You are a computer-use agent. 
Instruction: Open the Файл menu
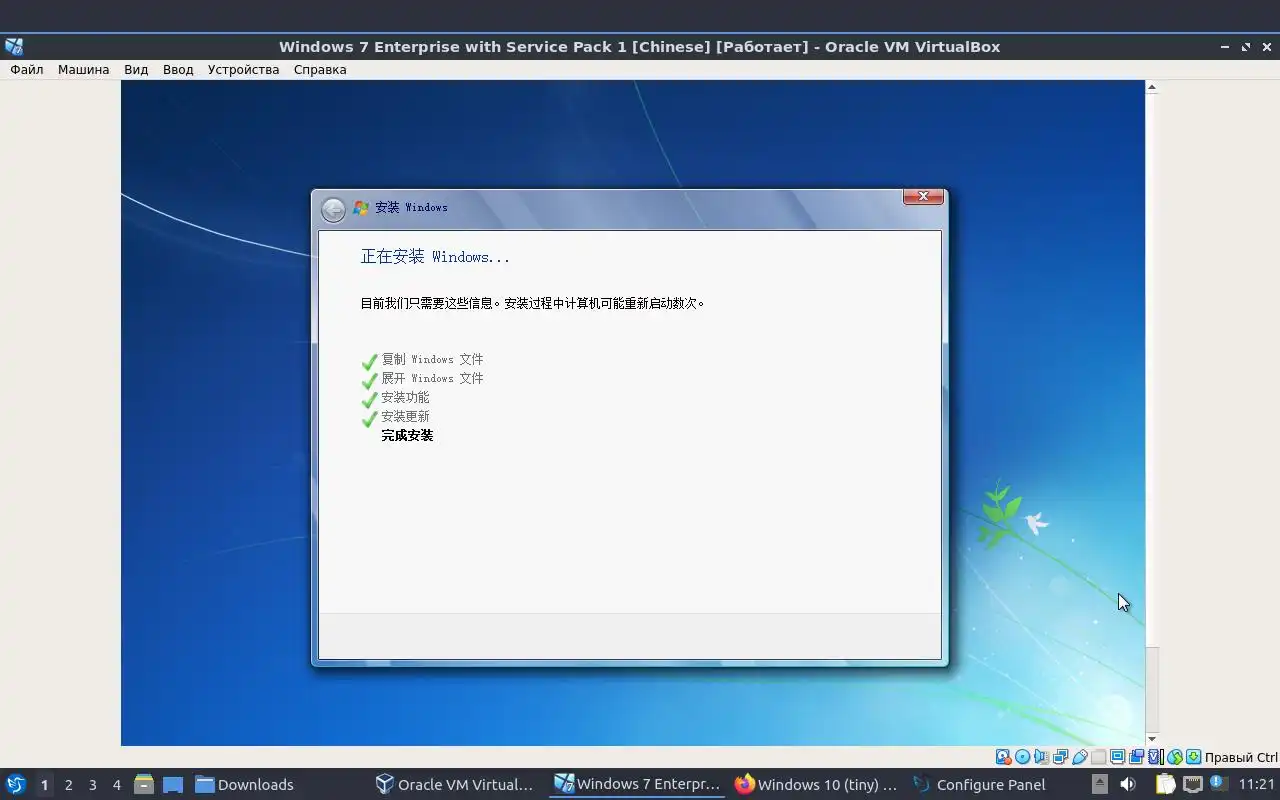[x=27, y=69]
